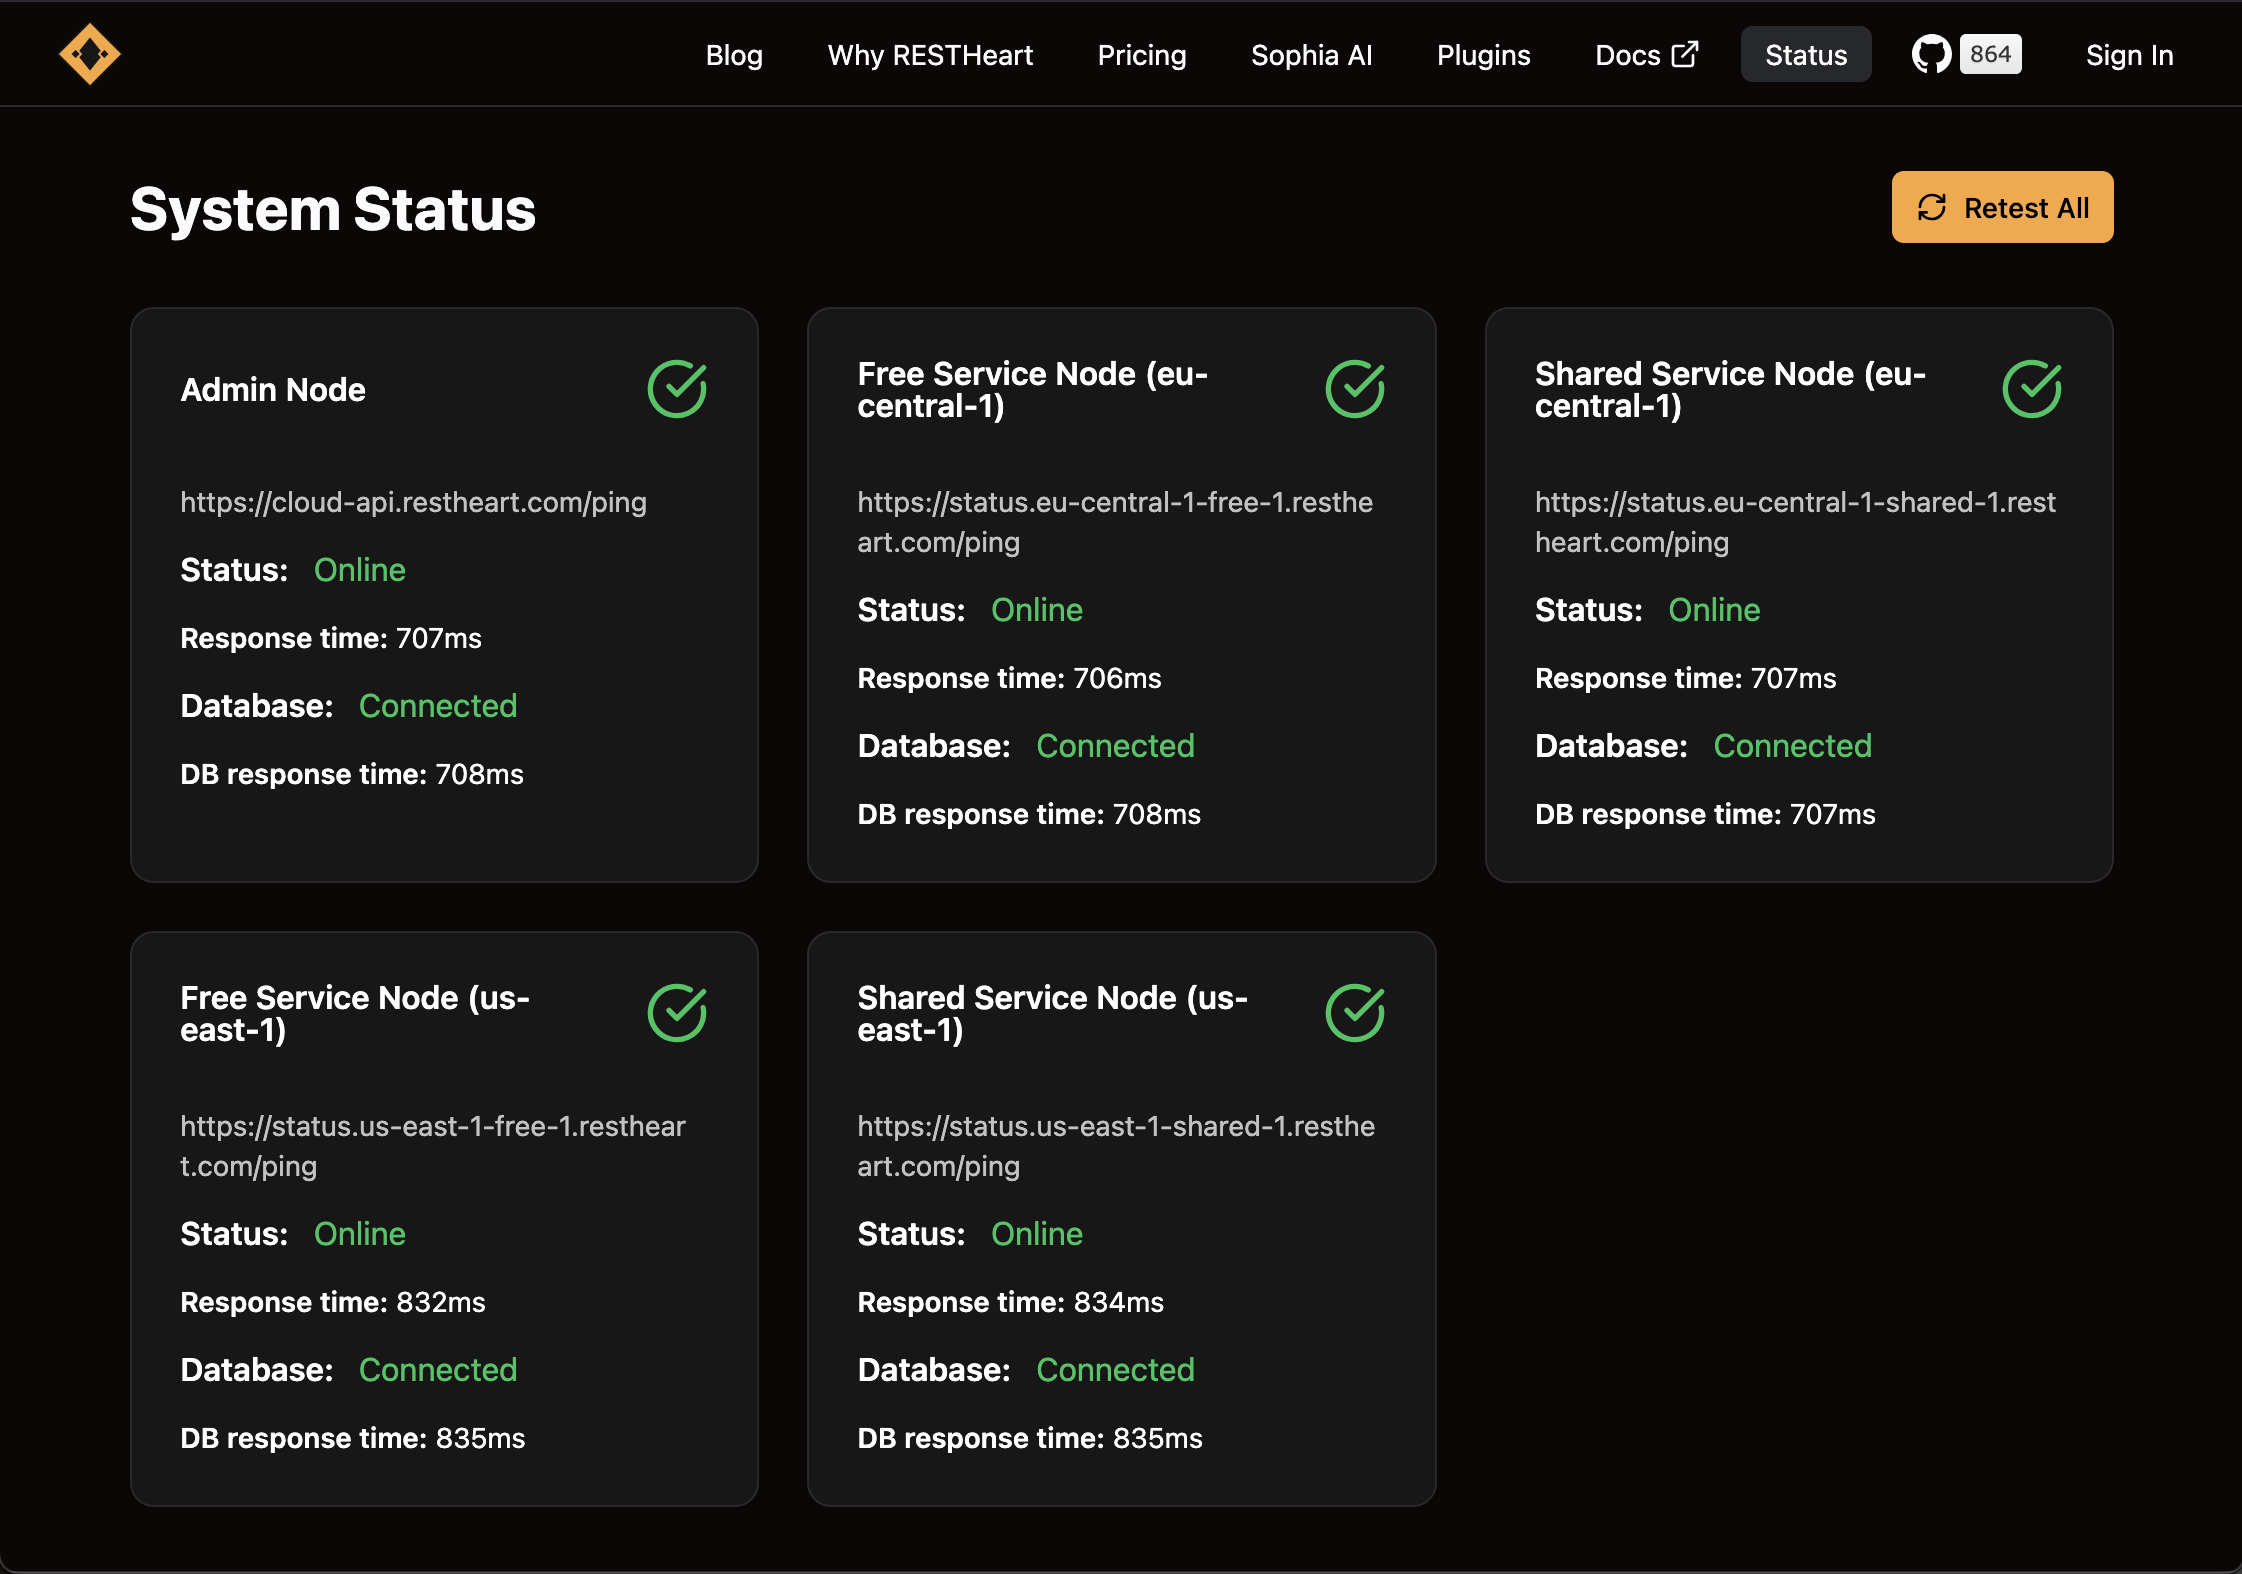2242x1574 pixels.
Task: Open the Pricing menu item
Action: (1142, 55)
